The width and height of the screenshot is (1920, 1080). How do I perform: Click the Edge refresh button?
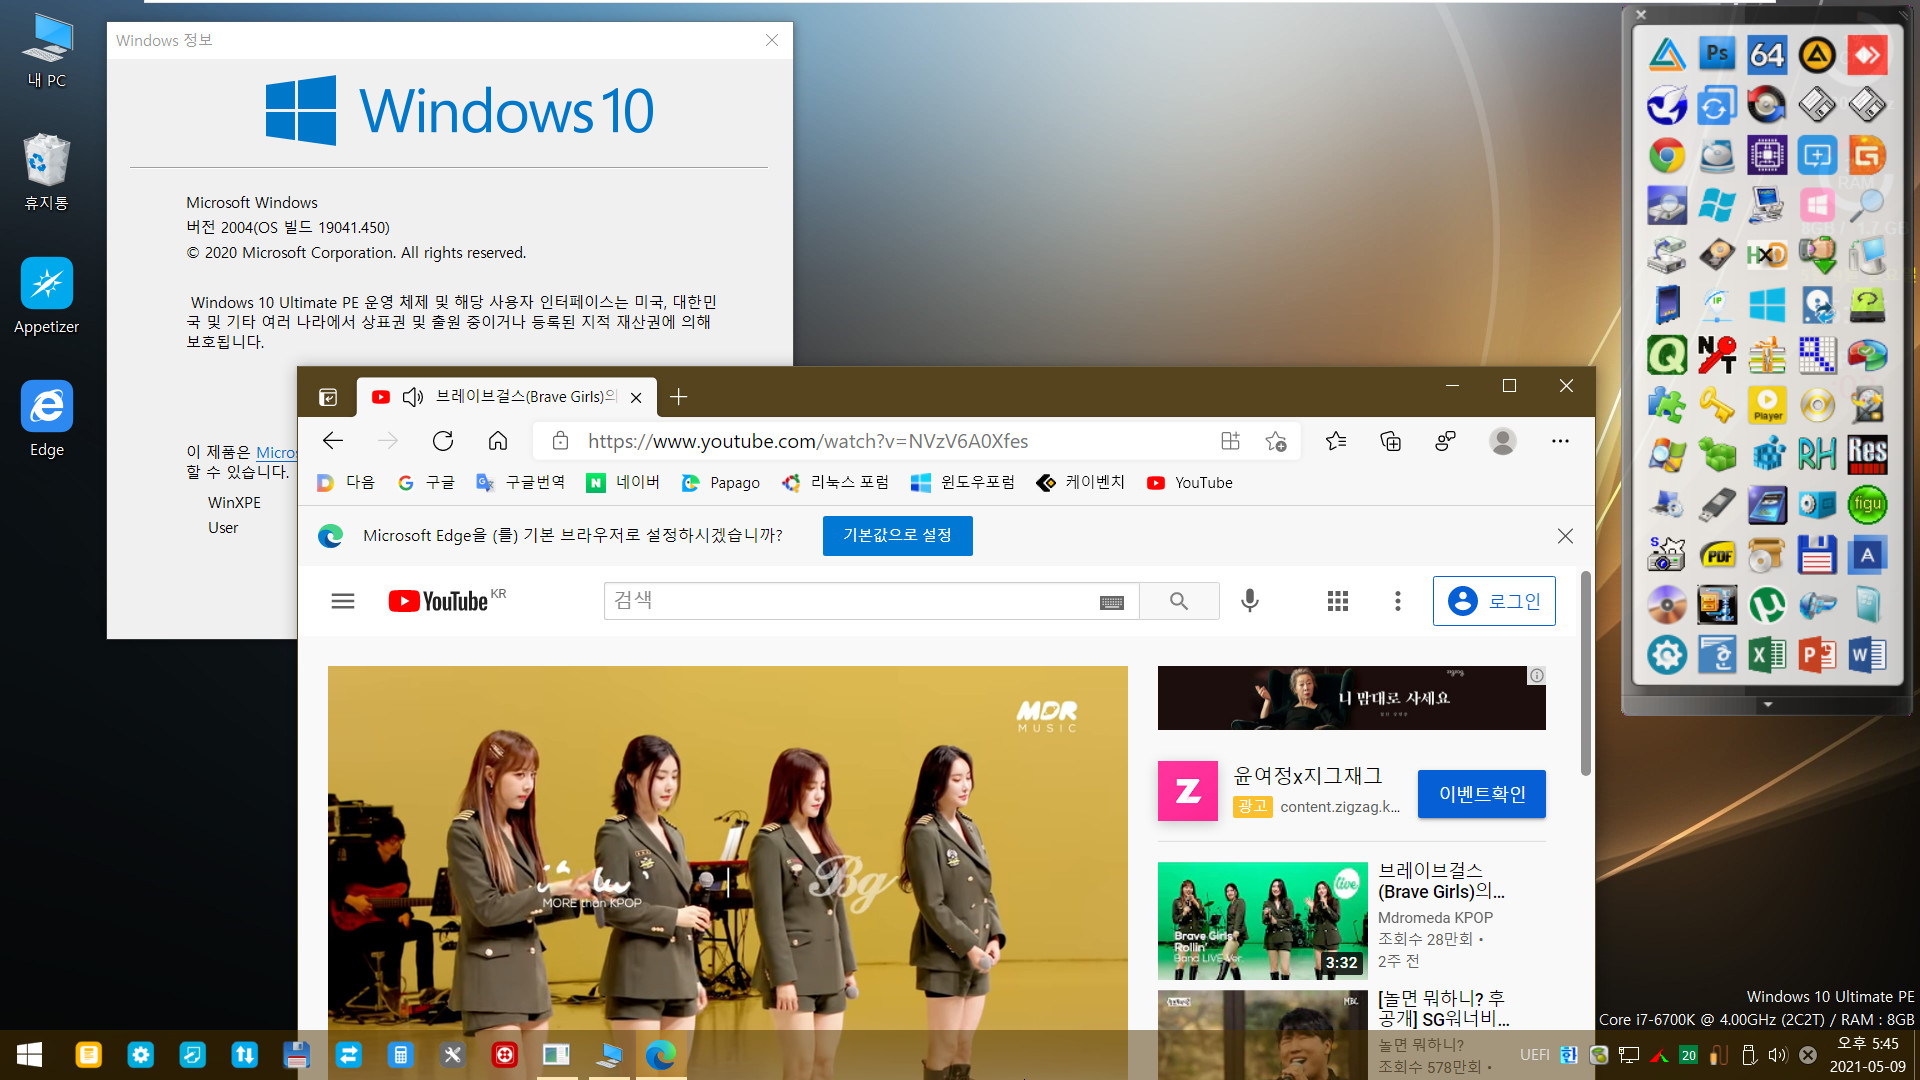443,441
